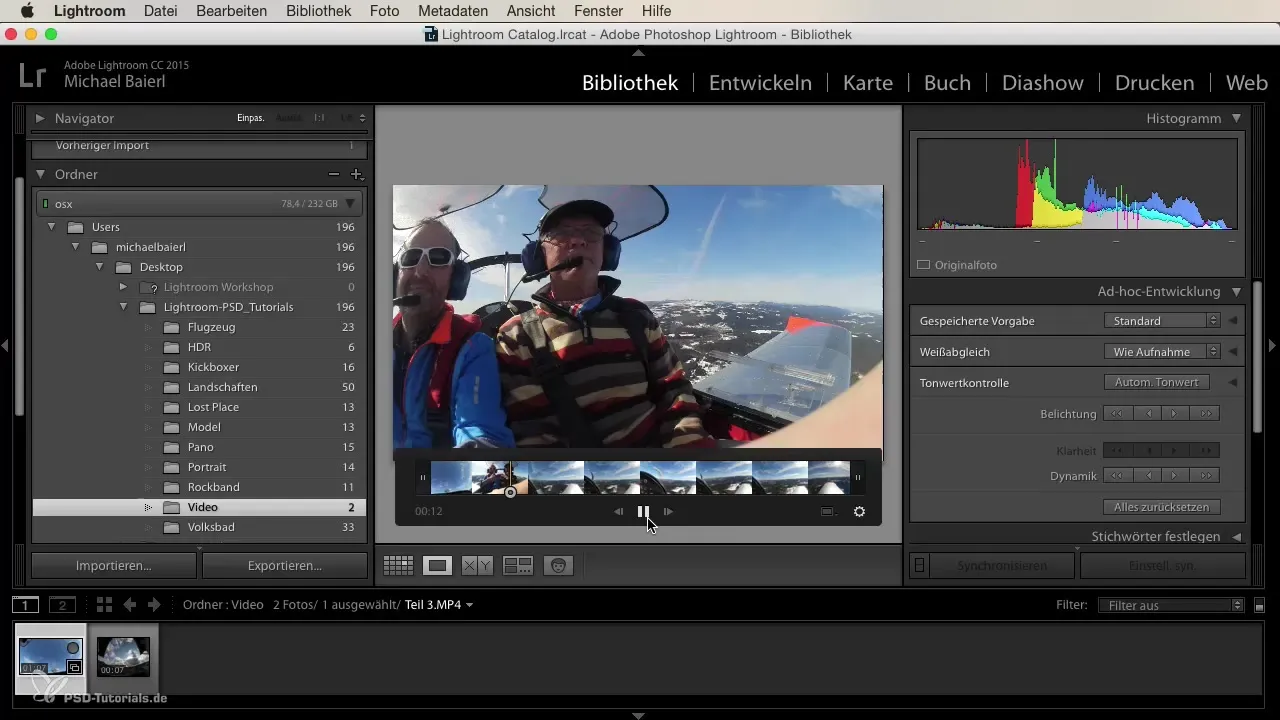Screen dimensions: 1280x720
Task: Collapse the Histogramm panel
Action: 1237,118
